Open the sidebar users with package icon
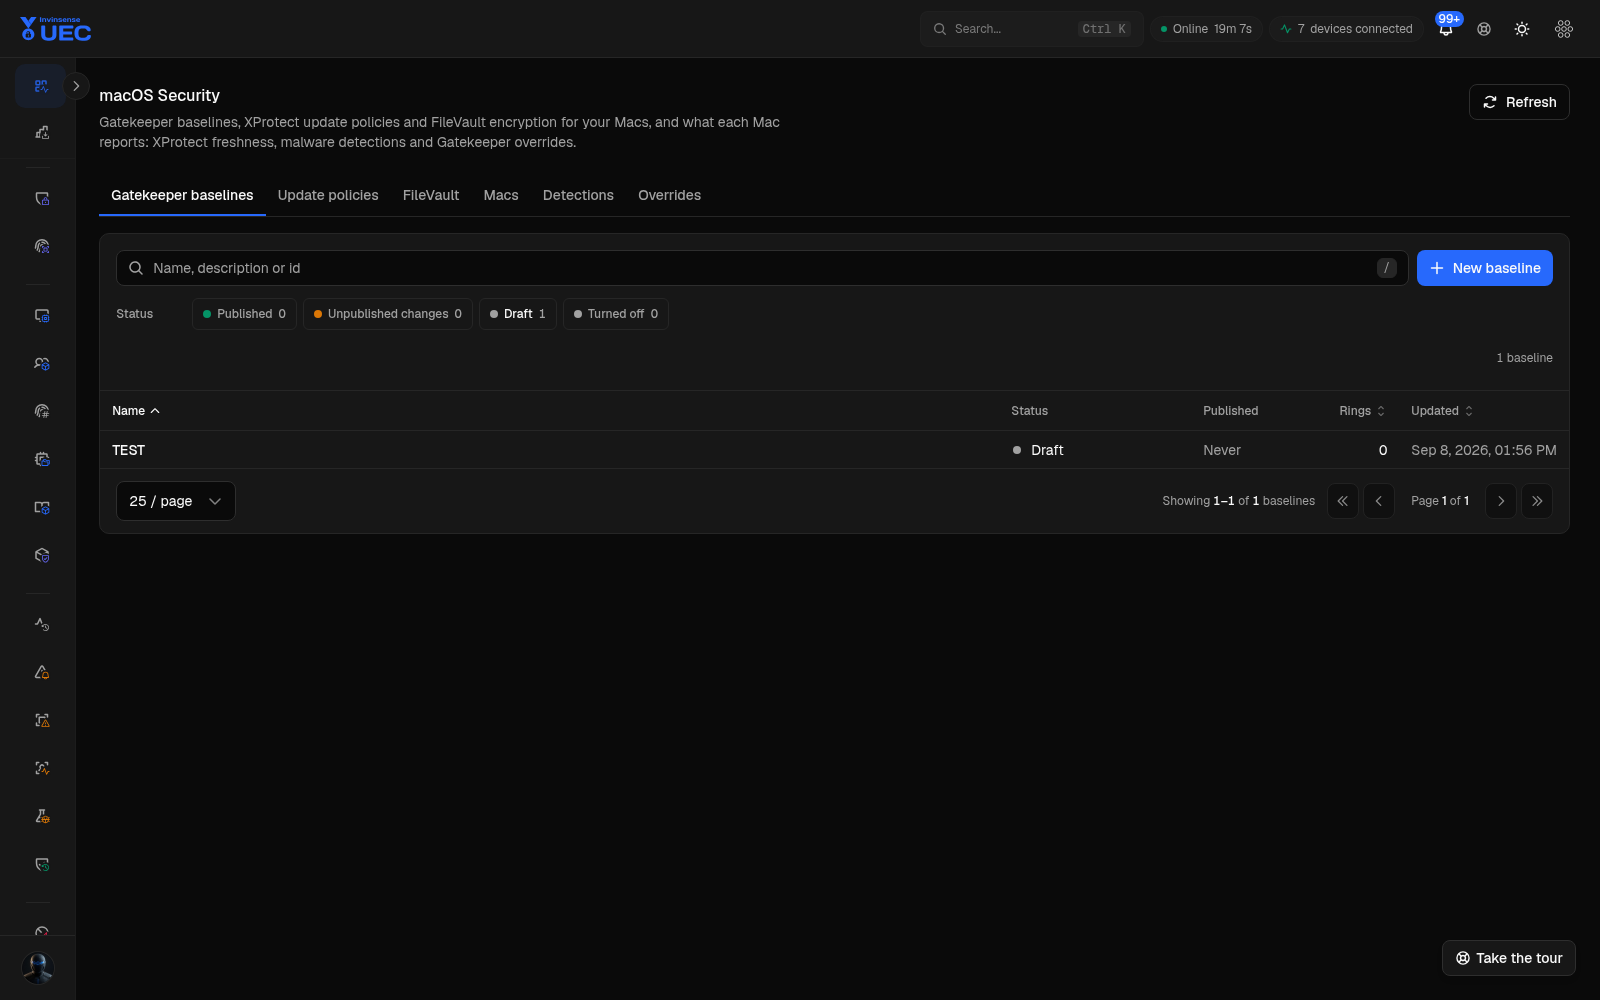 (42, 363)
